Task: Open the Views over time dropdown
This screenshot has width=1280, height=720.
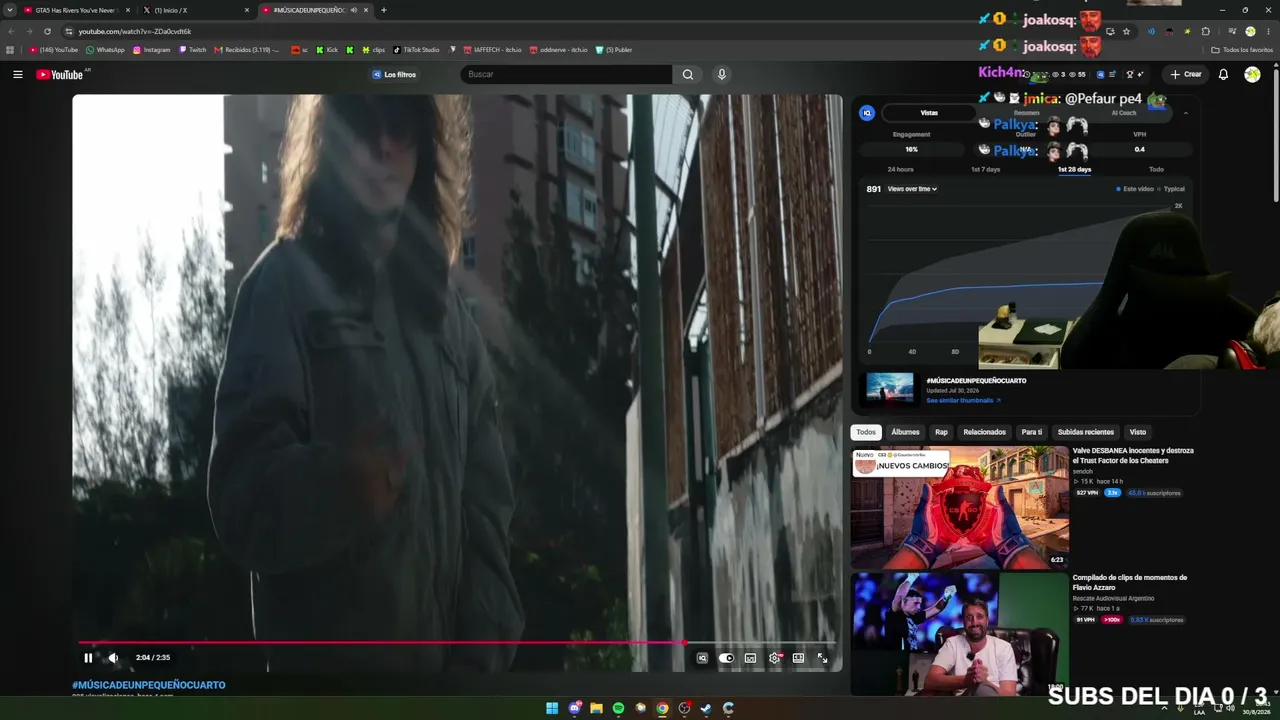Action: pos(912,189)
